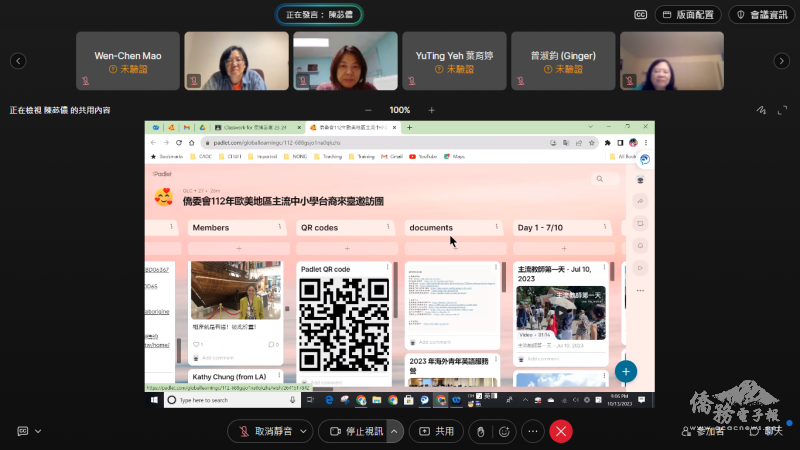Switch to Classwork browser tab
This screenshot has height=450, width=800.
(258, 128)
